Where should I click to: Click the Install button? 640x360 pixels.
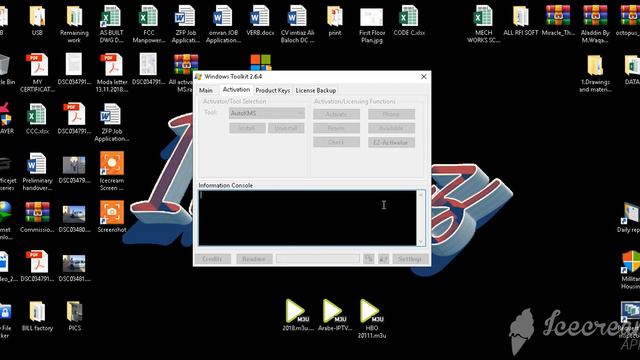pos(247,128)
